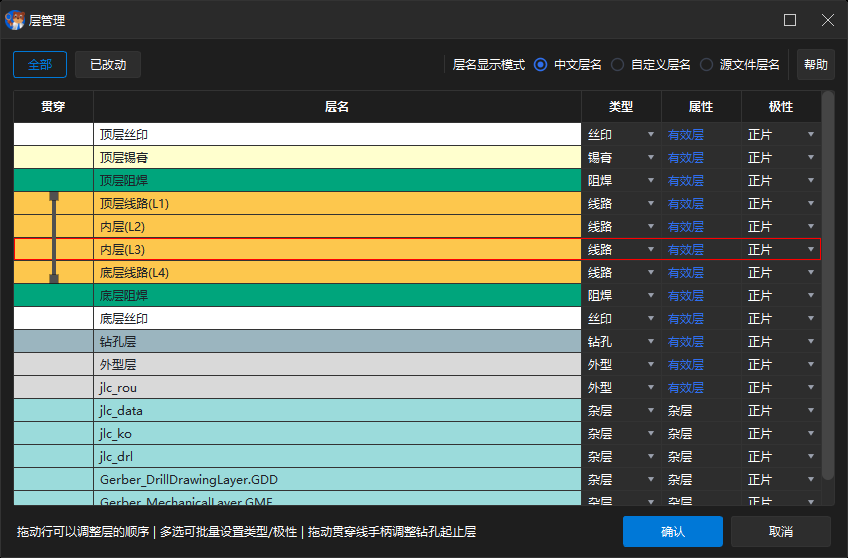Click the 层名 column header
Screen dimensions: 848x558
(337, 107)
